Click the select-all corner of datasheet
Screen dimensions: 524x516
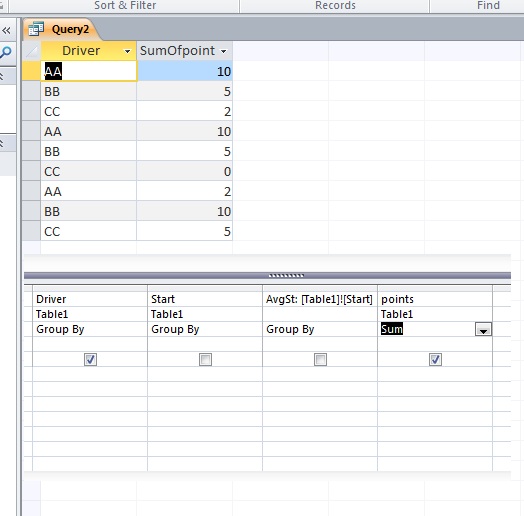point(31,51)
